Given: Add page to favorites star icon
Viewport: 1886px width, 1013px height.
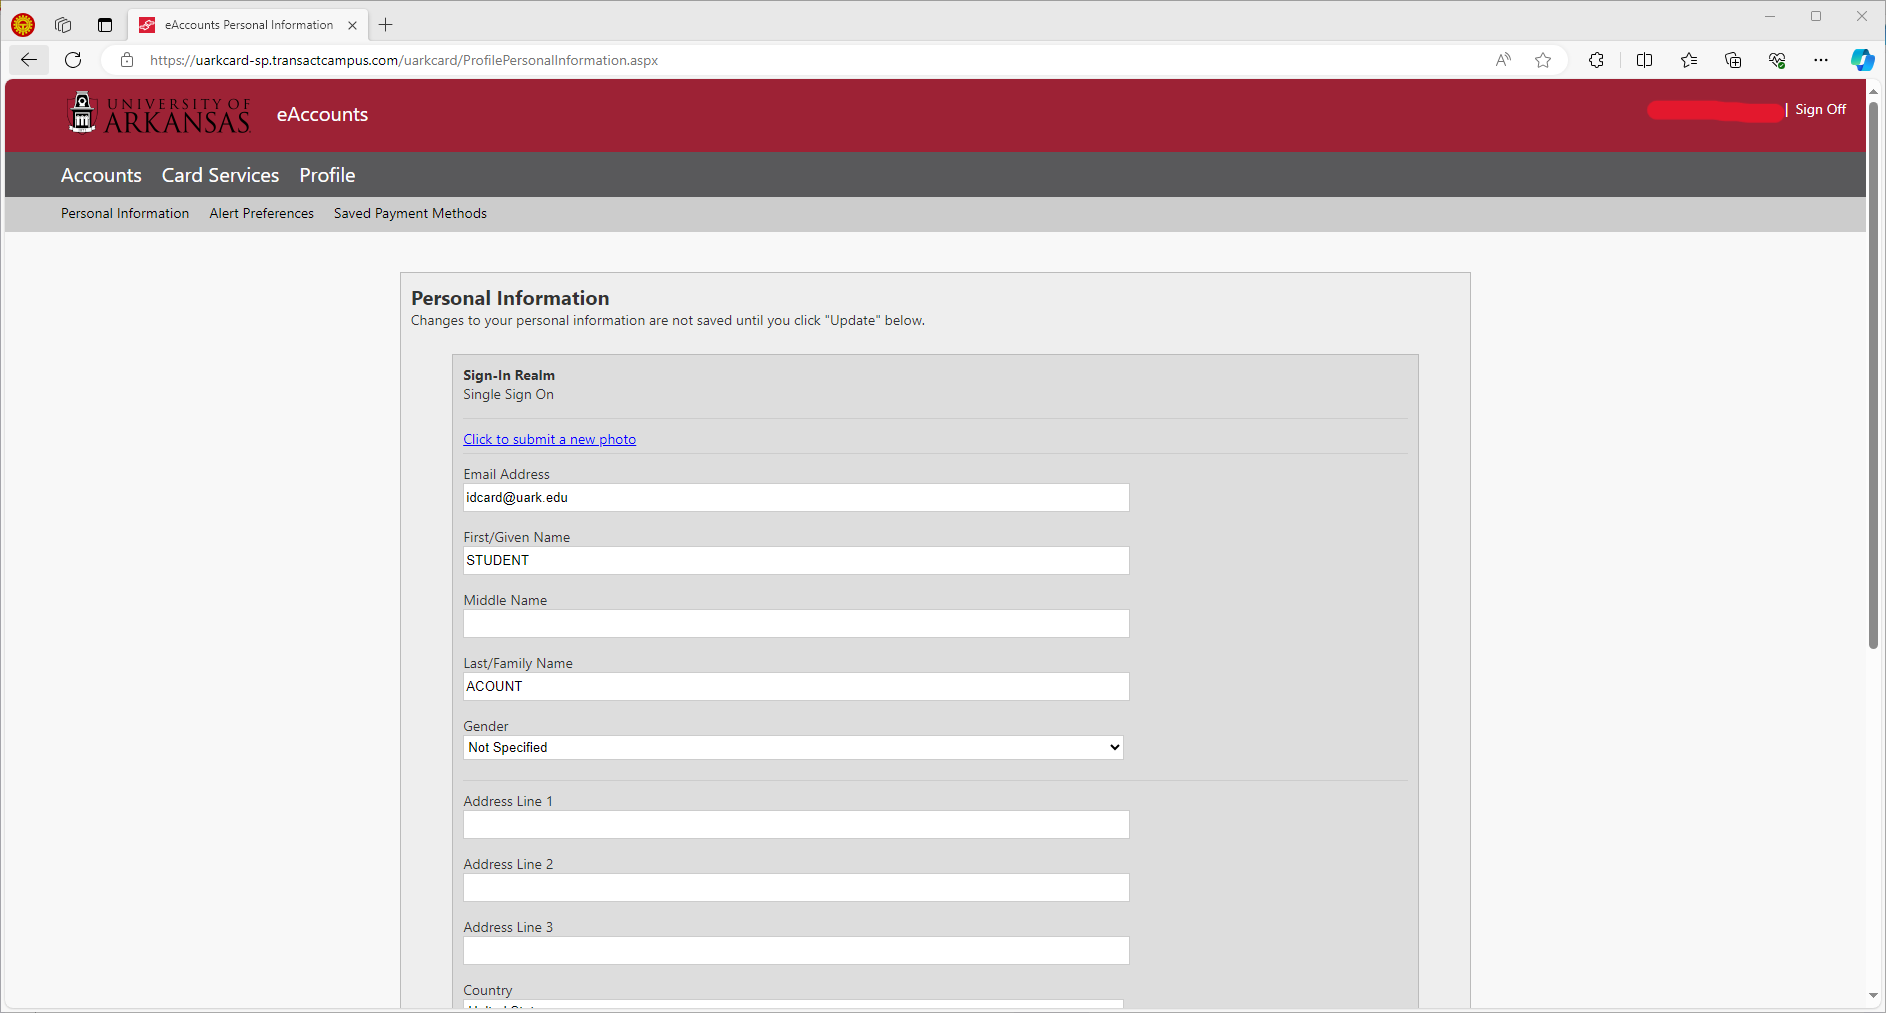Looking at the screenshot, I should pyautogui.click(x=1543, y=60).
